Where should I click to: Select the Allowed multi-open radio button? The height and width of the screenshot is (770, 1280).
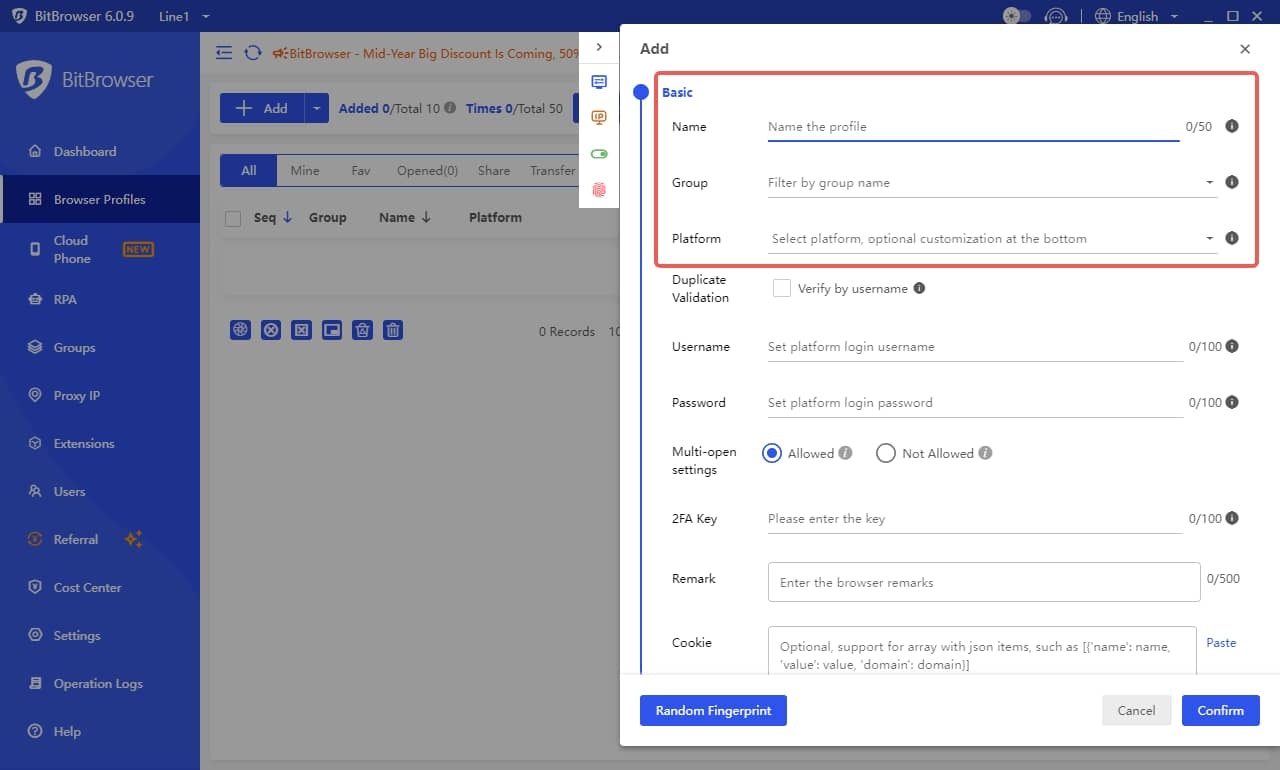(x=771, y=453)
